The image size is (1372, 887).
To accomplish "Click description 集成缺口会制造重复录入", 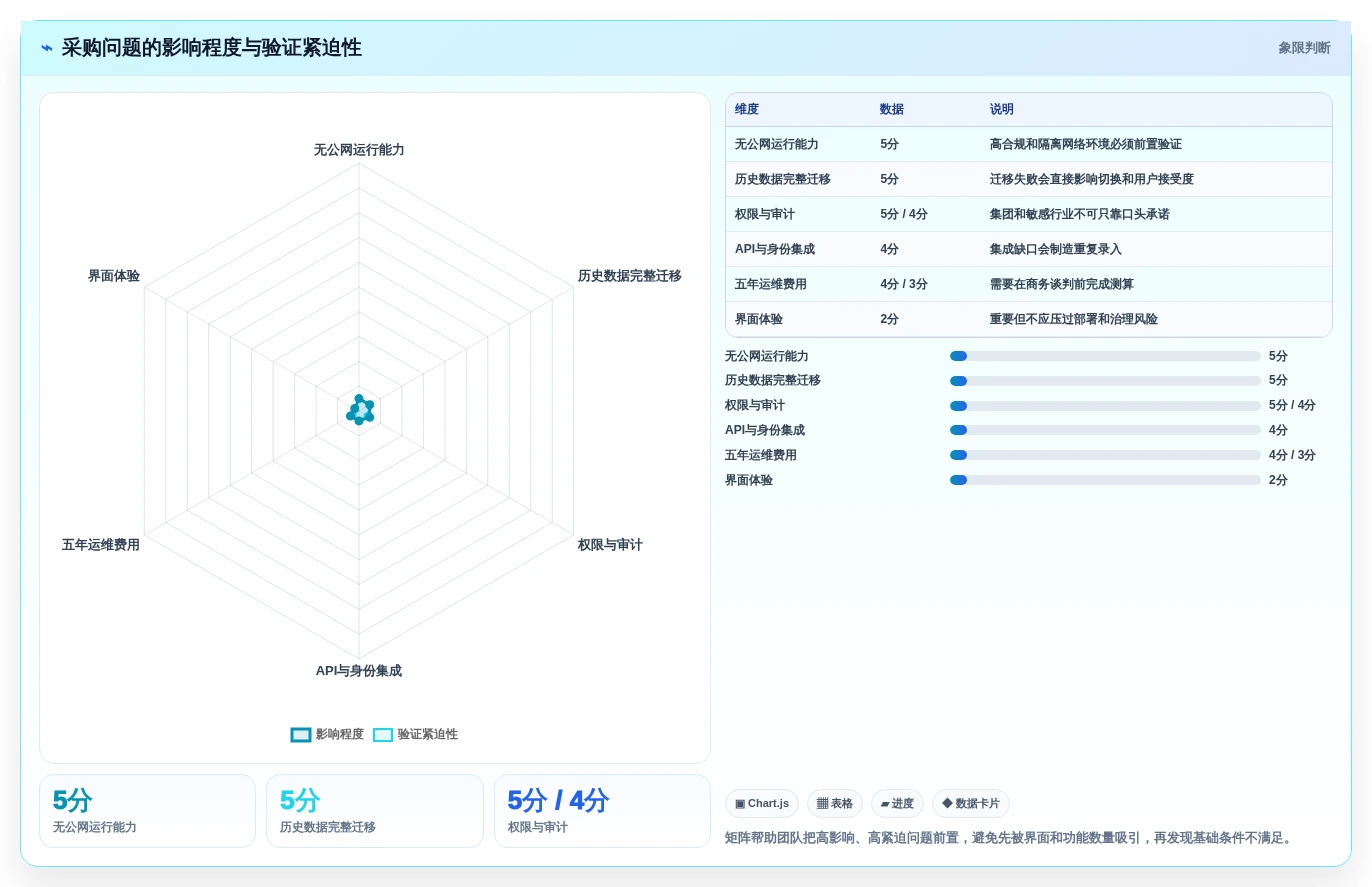I will (x=1056, y=249).
